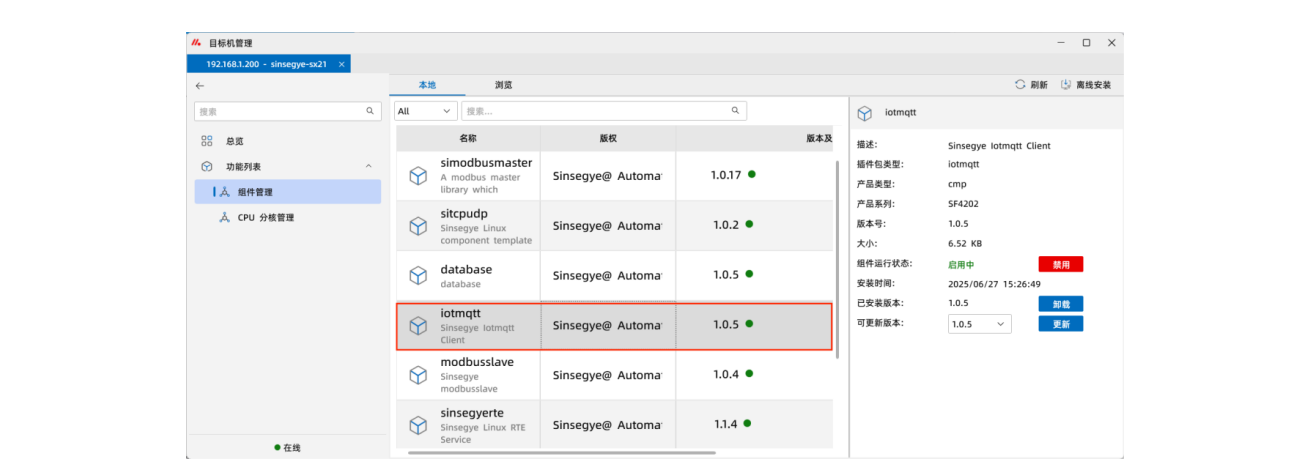Screen dimensions: 1307x475
Task: Click the component list search input field
Action: coord(595,111)
